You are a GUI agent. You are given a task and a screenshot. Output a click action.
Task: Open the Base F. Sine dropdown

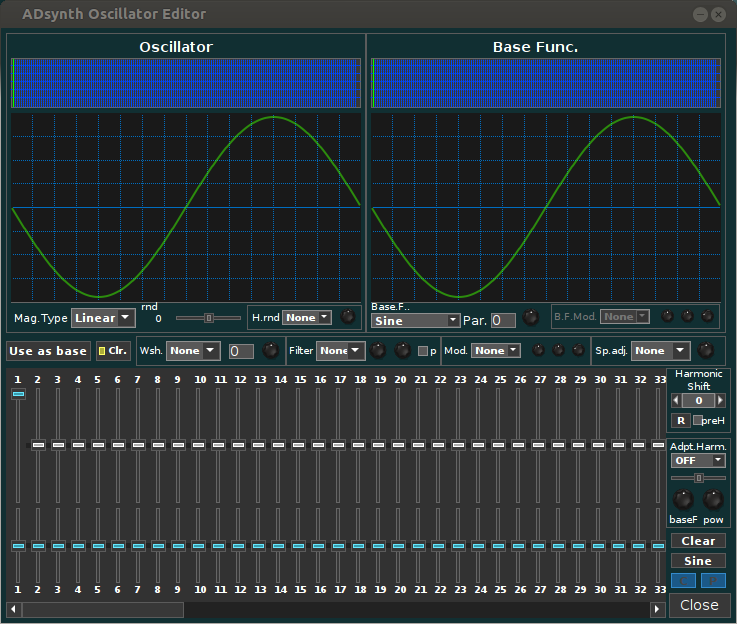(x=415, y=321)
